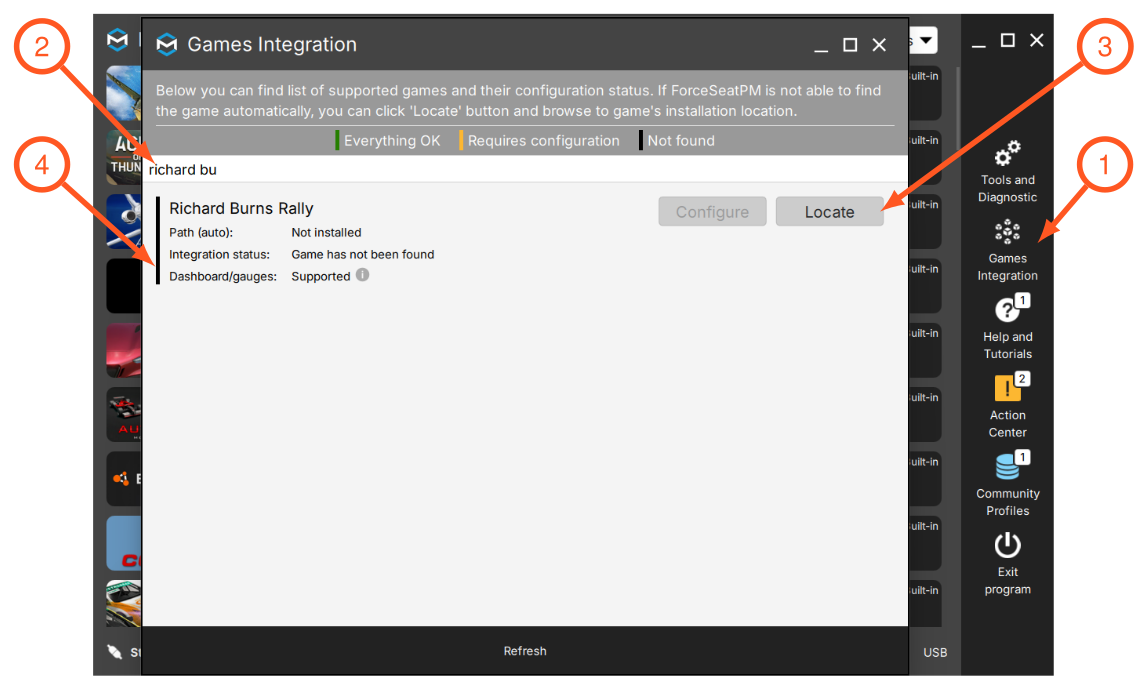Expand the dropdown arrow behind the dialog

[x=925, y=40]
